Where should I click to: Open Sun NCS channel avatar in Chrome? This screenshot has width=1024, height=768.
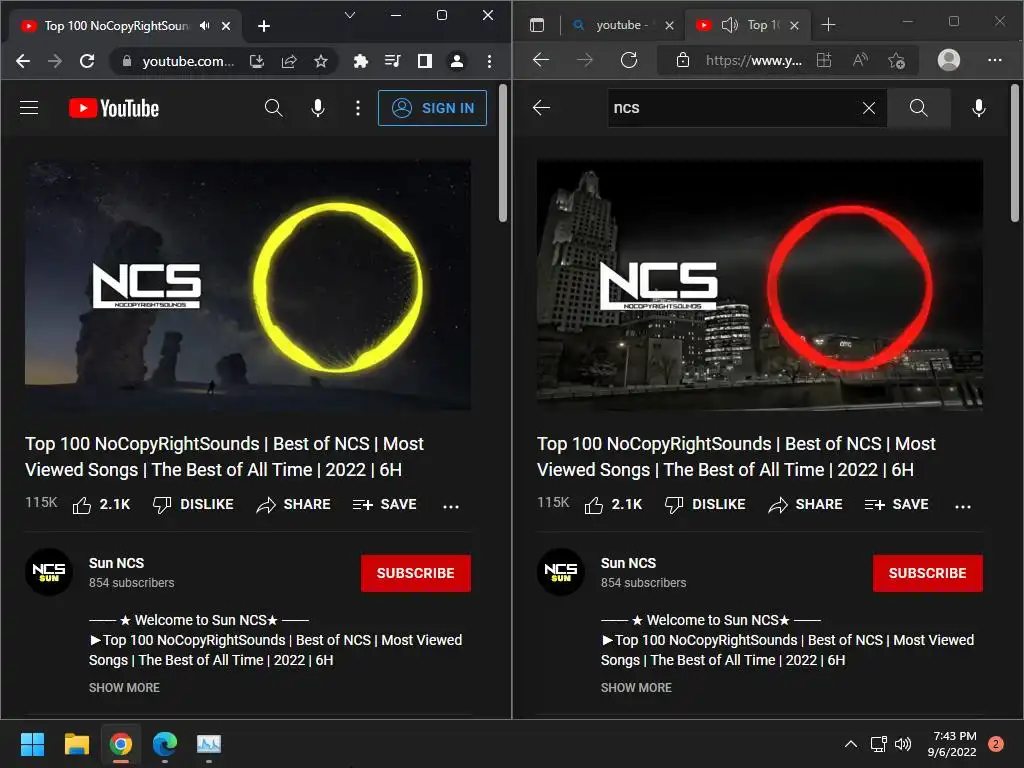tap(48, 572)
